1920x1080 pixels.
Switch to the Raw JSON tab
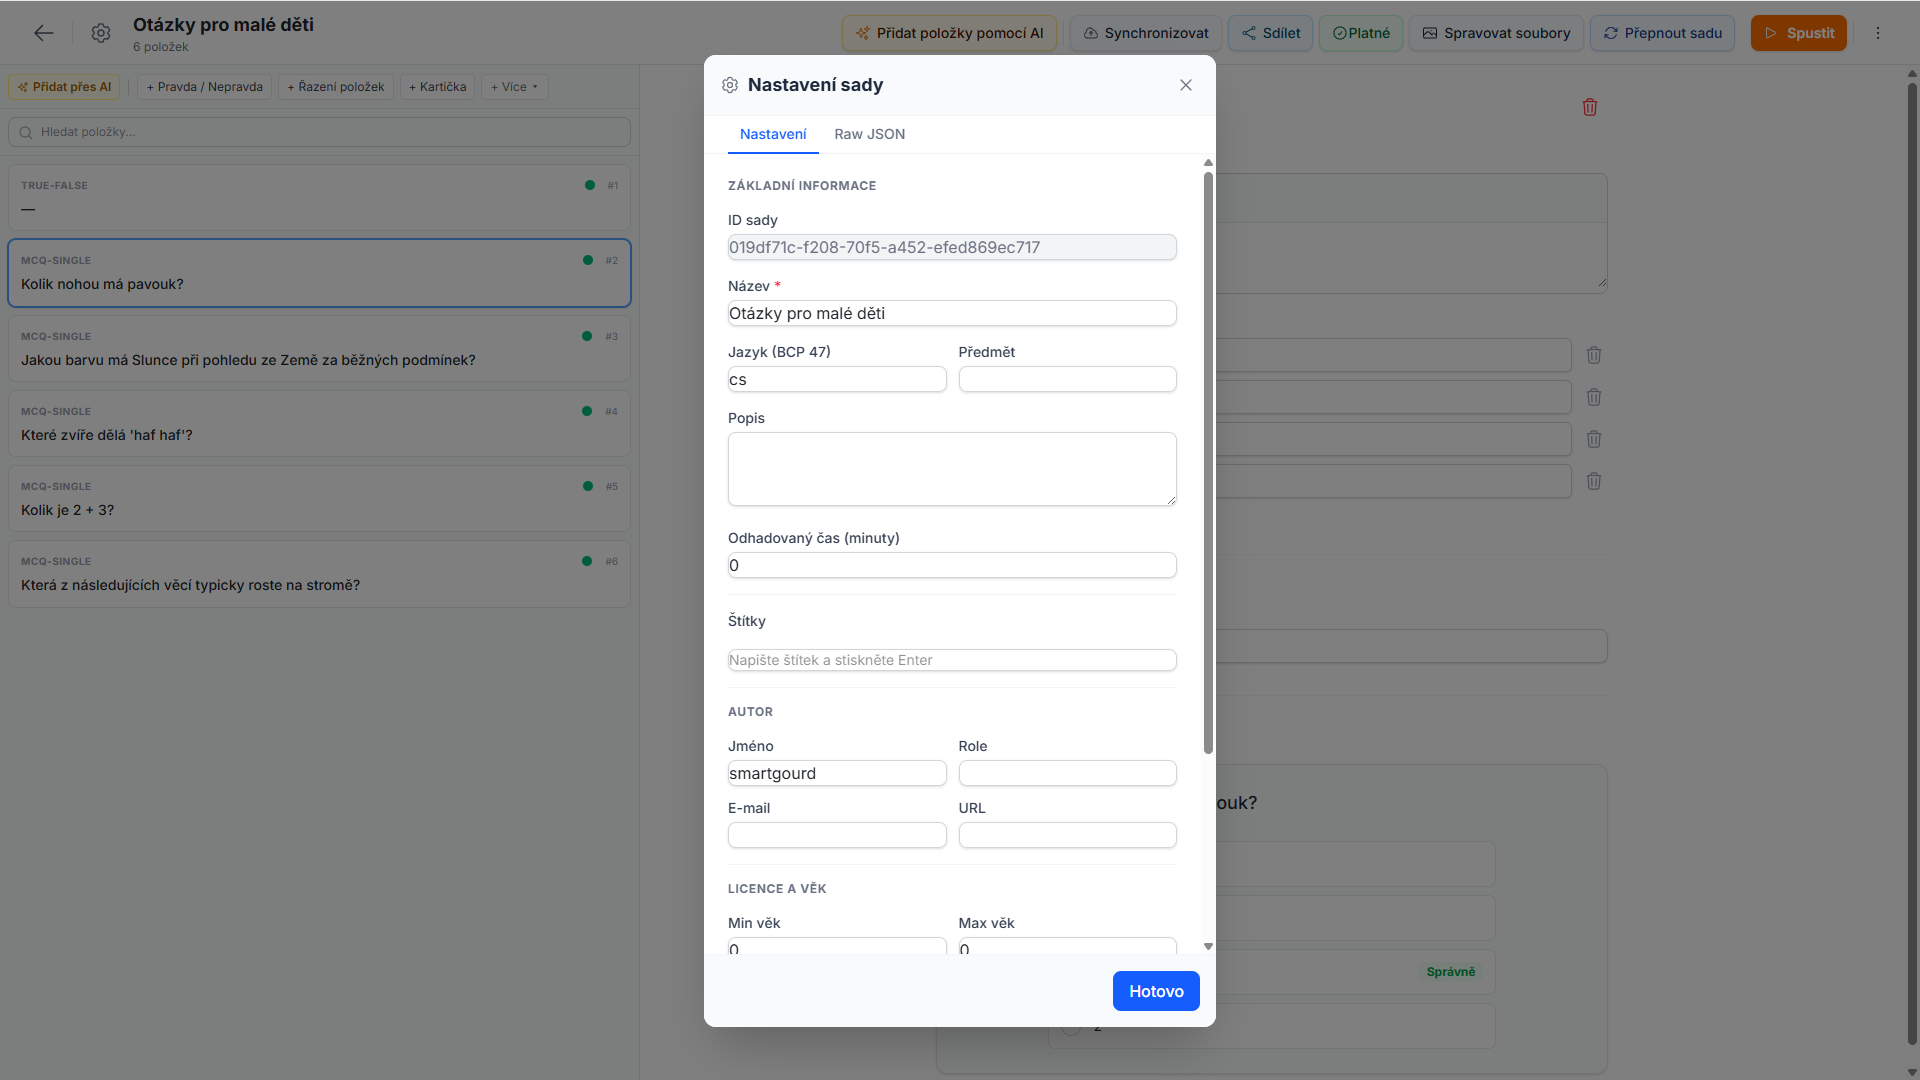point(869,134)
